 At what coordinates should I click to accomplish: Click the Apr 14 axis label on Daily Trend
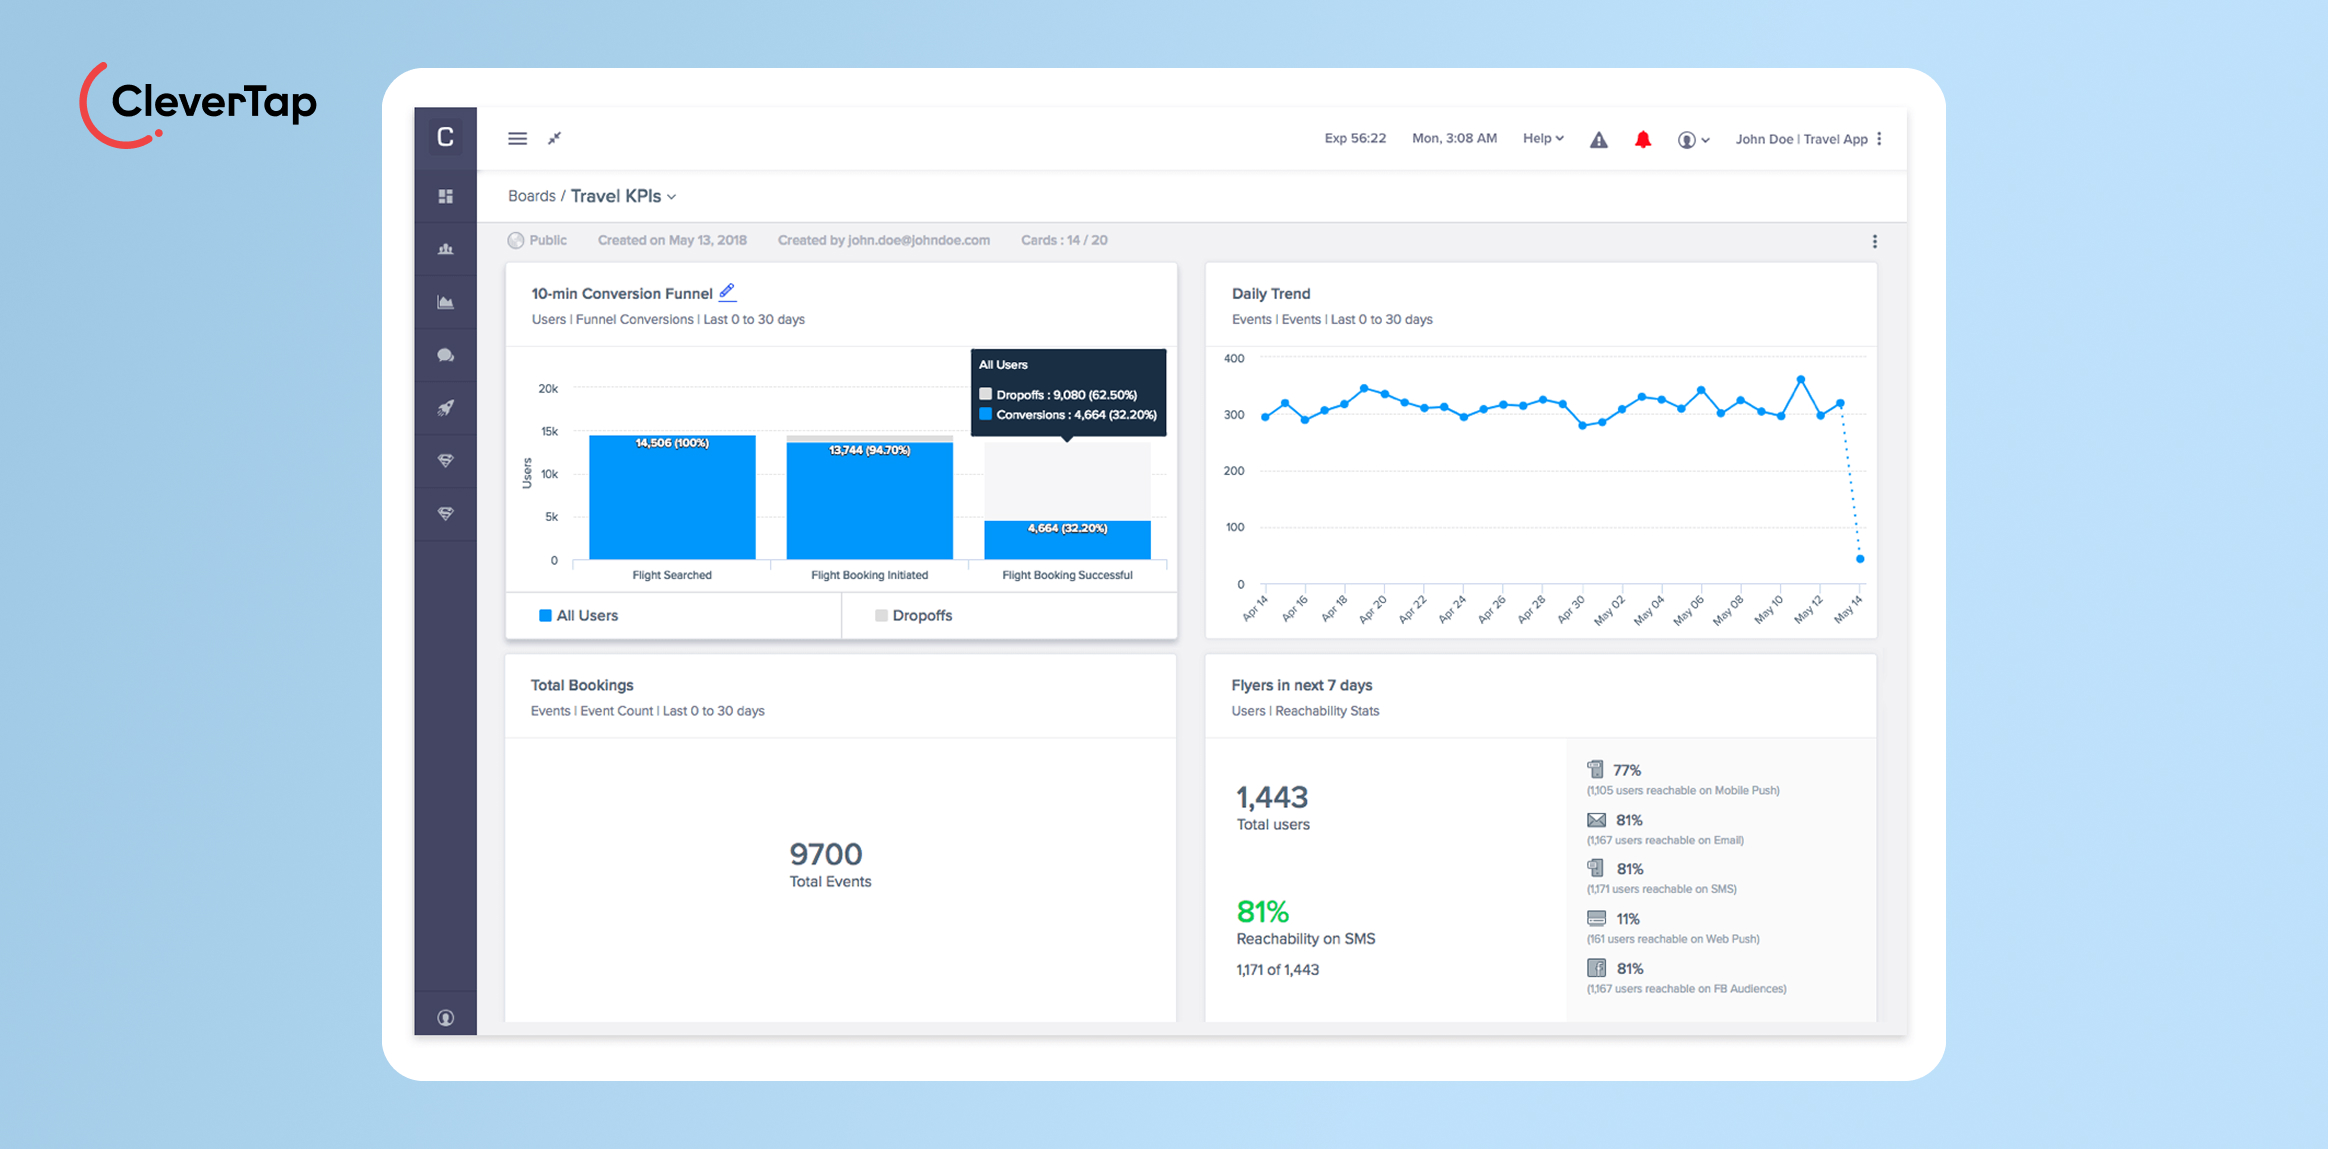tap(1254, 608)
